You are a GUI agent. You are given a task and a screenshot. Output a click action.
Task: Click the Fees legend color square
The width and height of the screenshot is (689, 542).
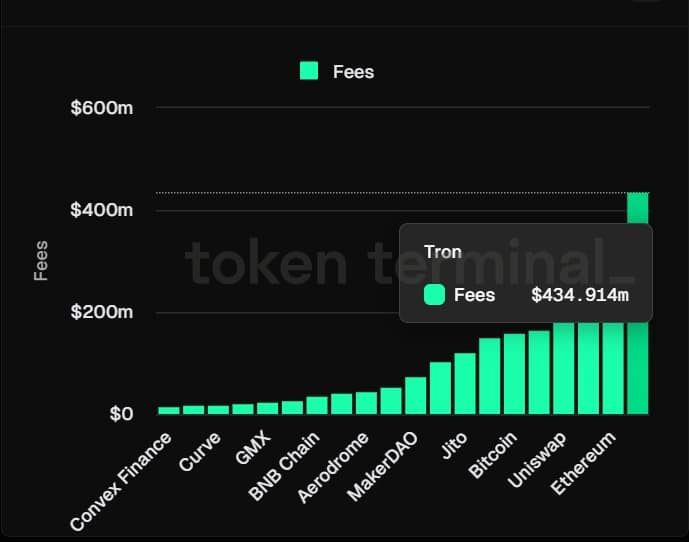(x=309, y=71)
